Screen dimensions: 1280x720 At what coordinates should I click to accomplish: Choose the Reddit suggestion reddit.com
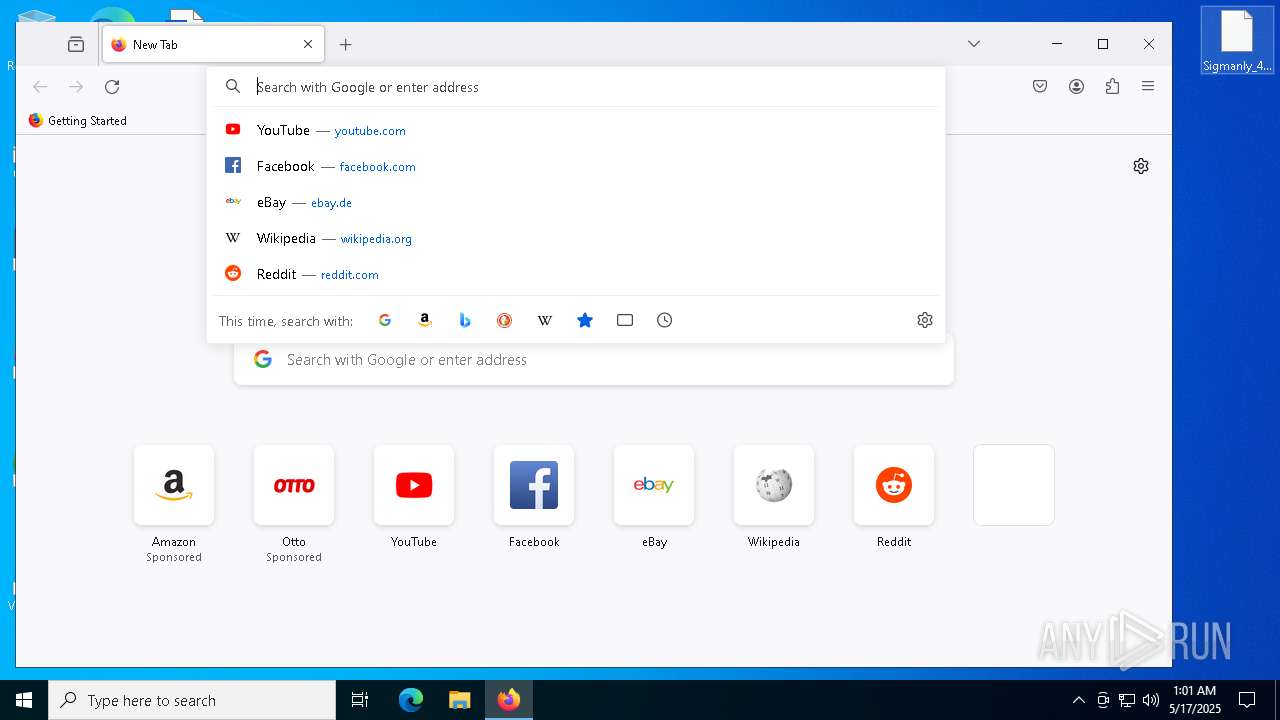576,274
